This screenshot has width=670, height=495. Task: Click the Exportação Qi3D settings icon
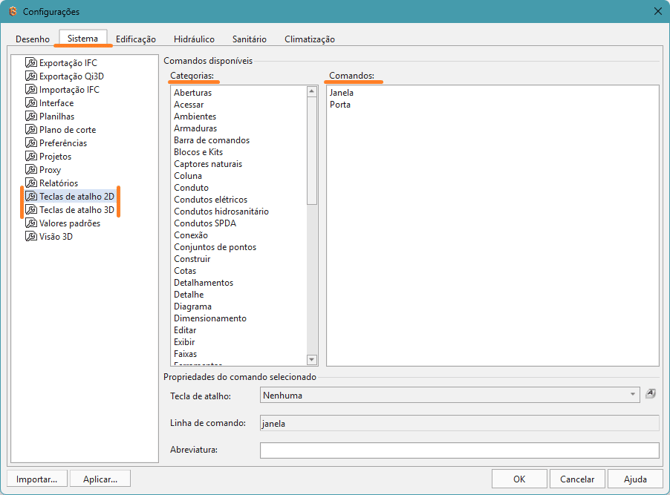pos(31,76)
